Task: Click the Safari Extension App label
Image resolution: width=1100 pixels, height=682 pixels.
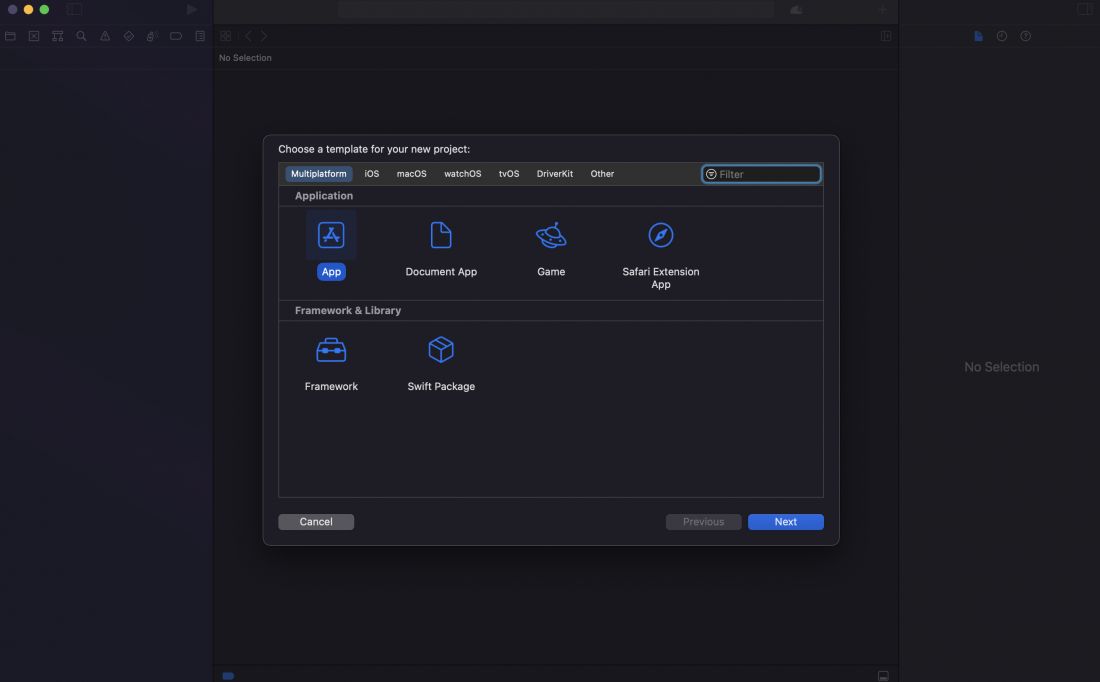Action: [660, 278]
